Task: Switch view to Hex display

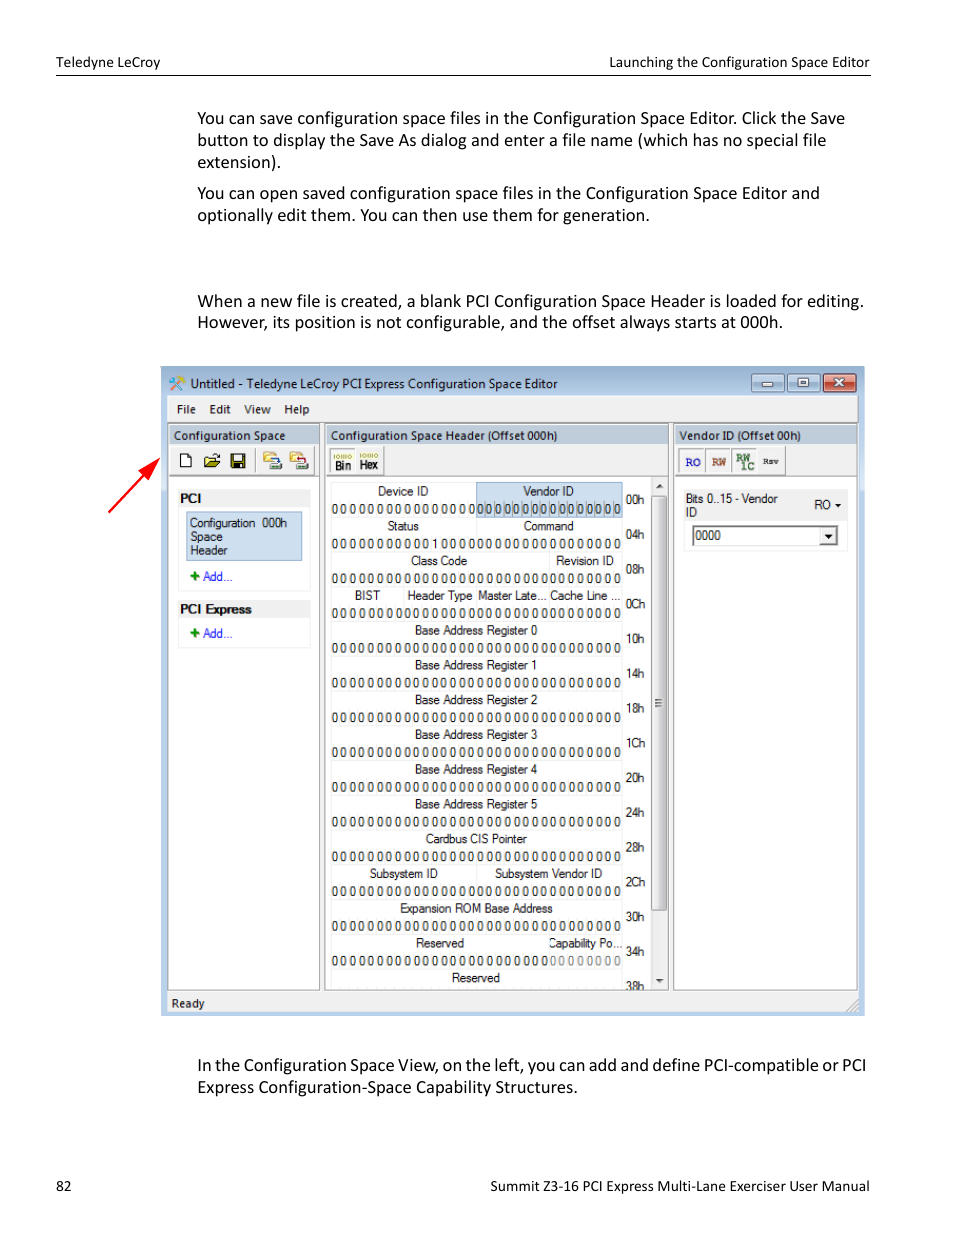Action: [369, 461]
